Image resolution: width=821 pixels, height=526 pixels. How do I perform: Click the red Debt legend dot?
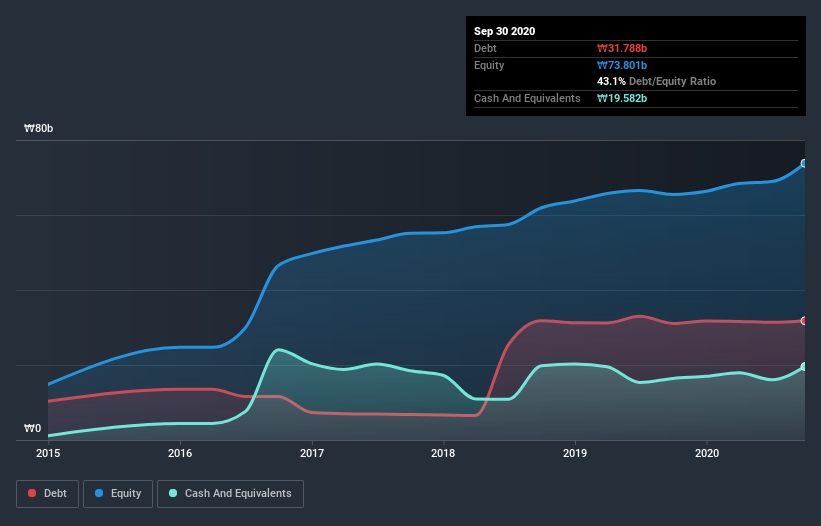(32, 493)
